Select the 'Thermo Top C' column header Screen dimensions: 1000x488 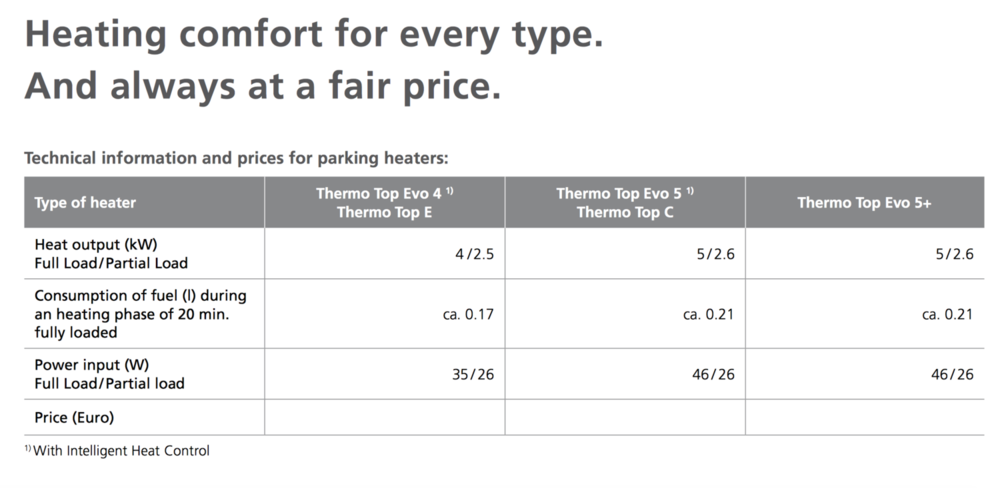(625, 212)
